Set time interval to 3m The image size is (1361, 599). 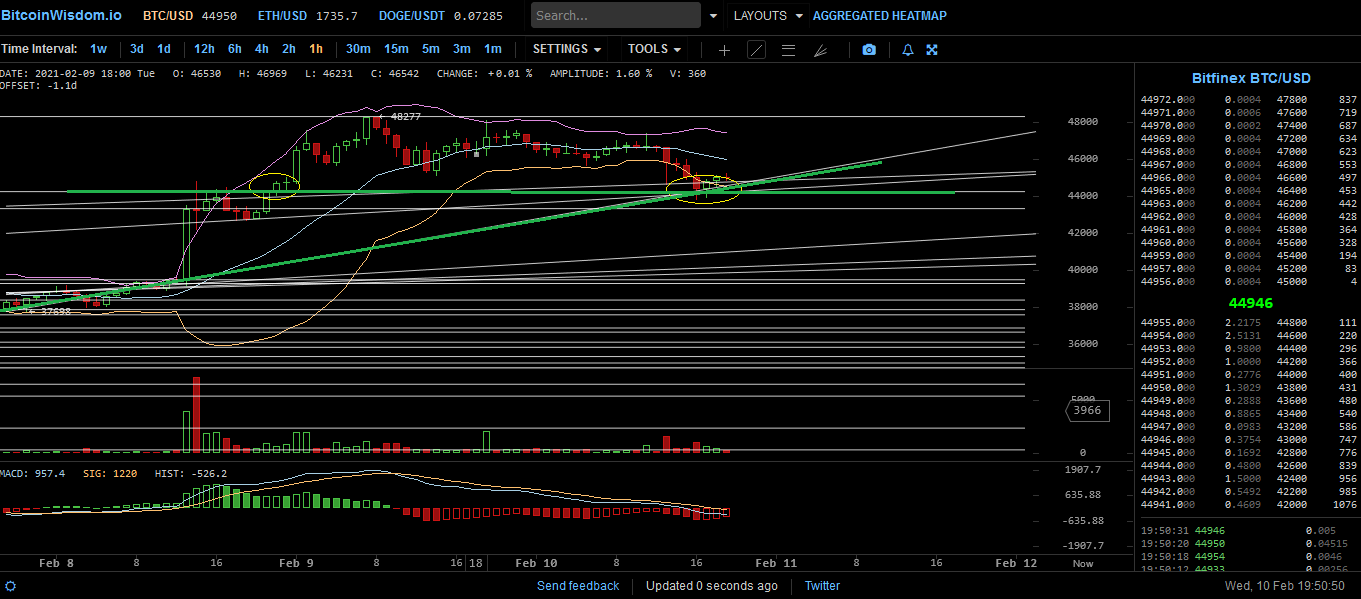[461, 49]
